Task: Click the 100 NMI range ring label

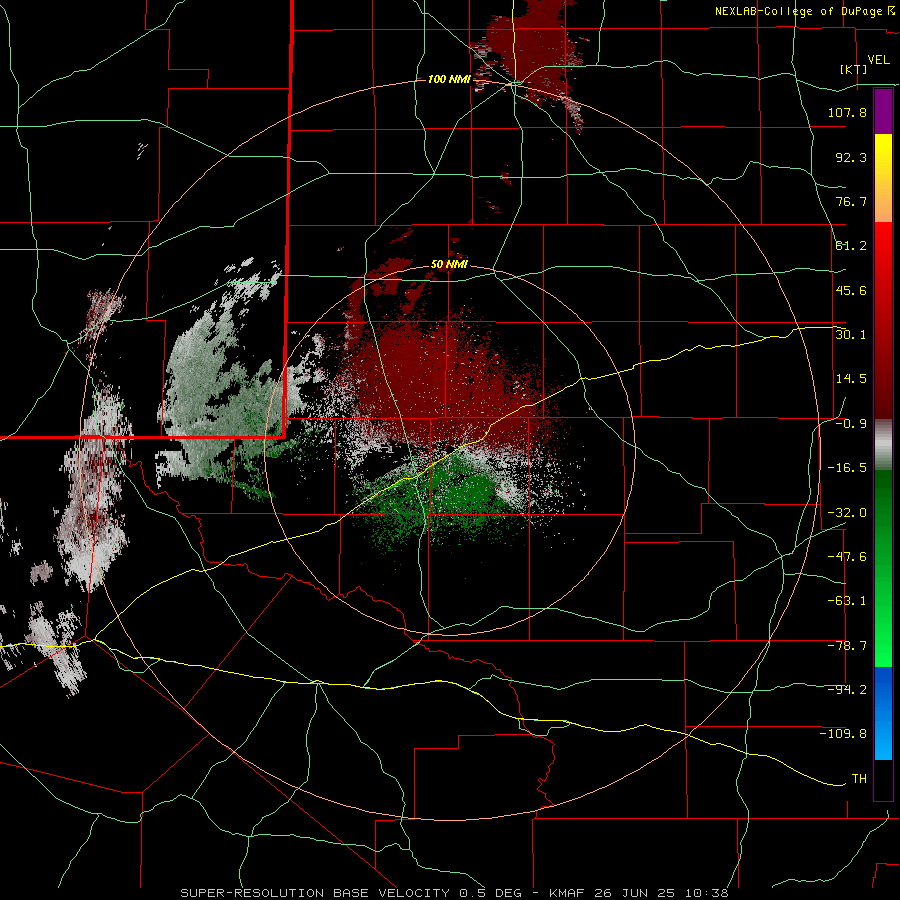Action: point(448,79)
